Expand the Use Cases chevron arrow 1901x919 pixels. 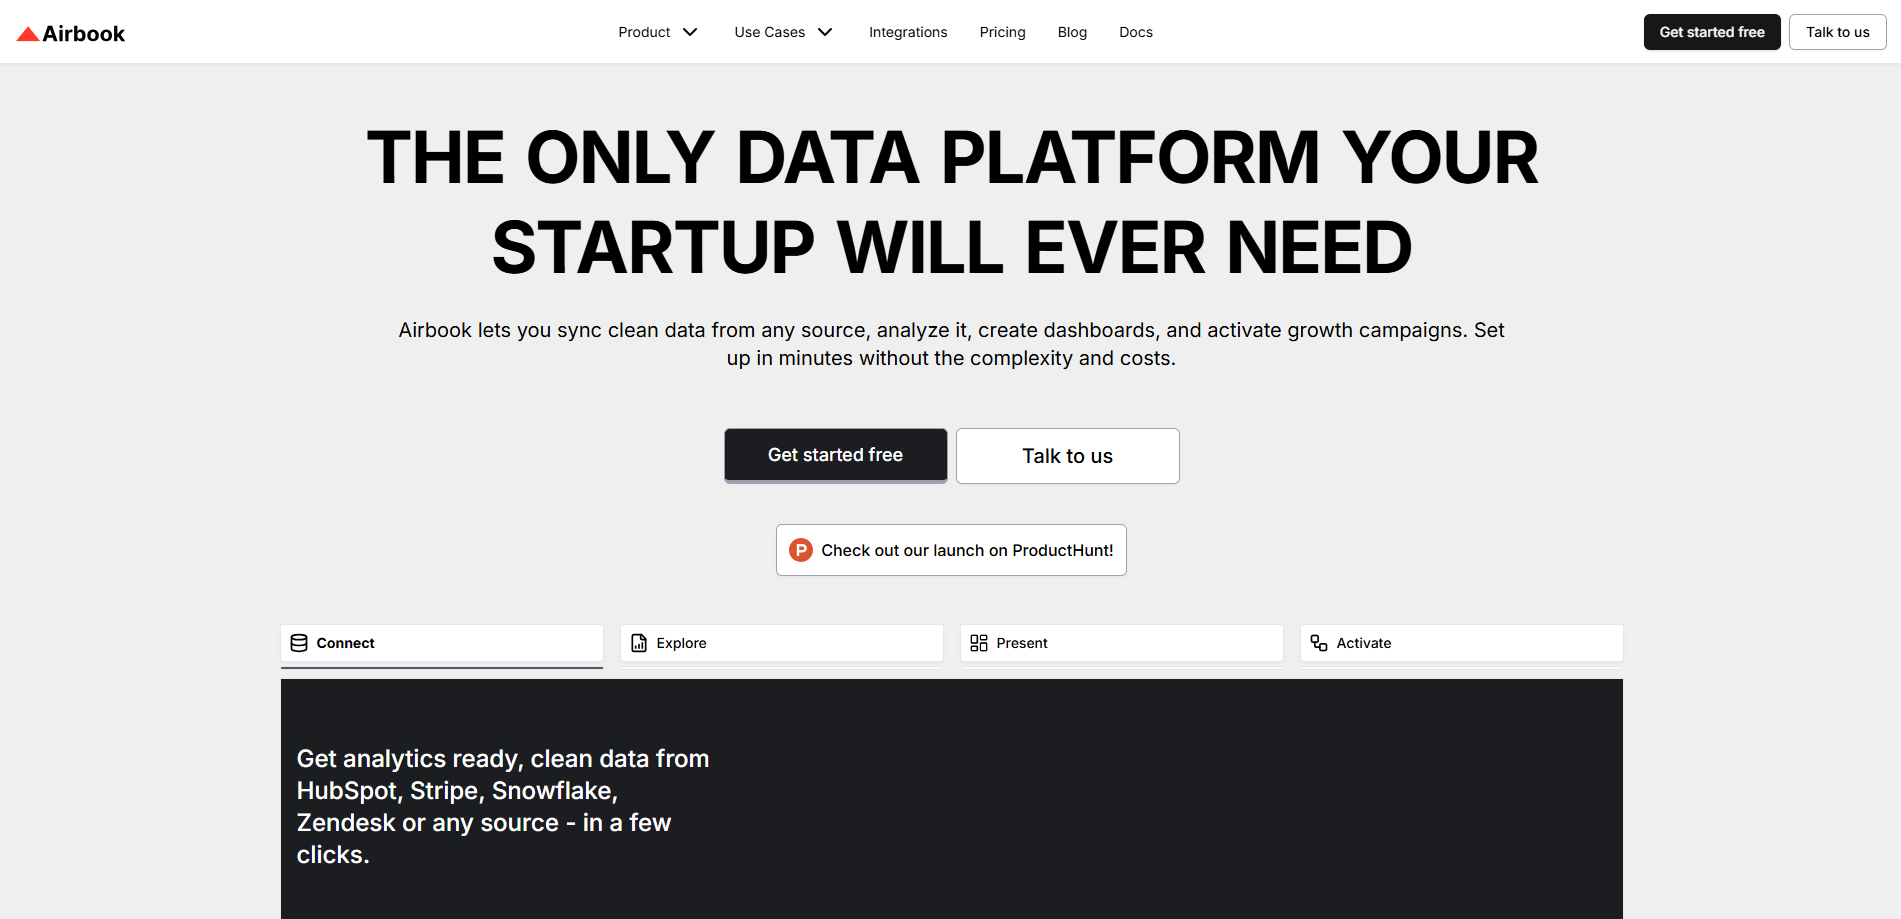click(825, 32)
